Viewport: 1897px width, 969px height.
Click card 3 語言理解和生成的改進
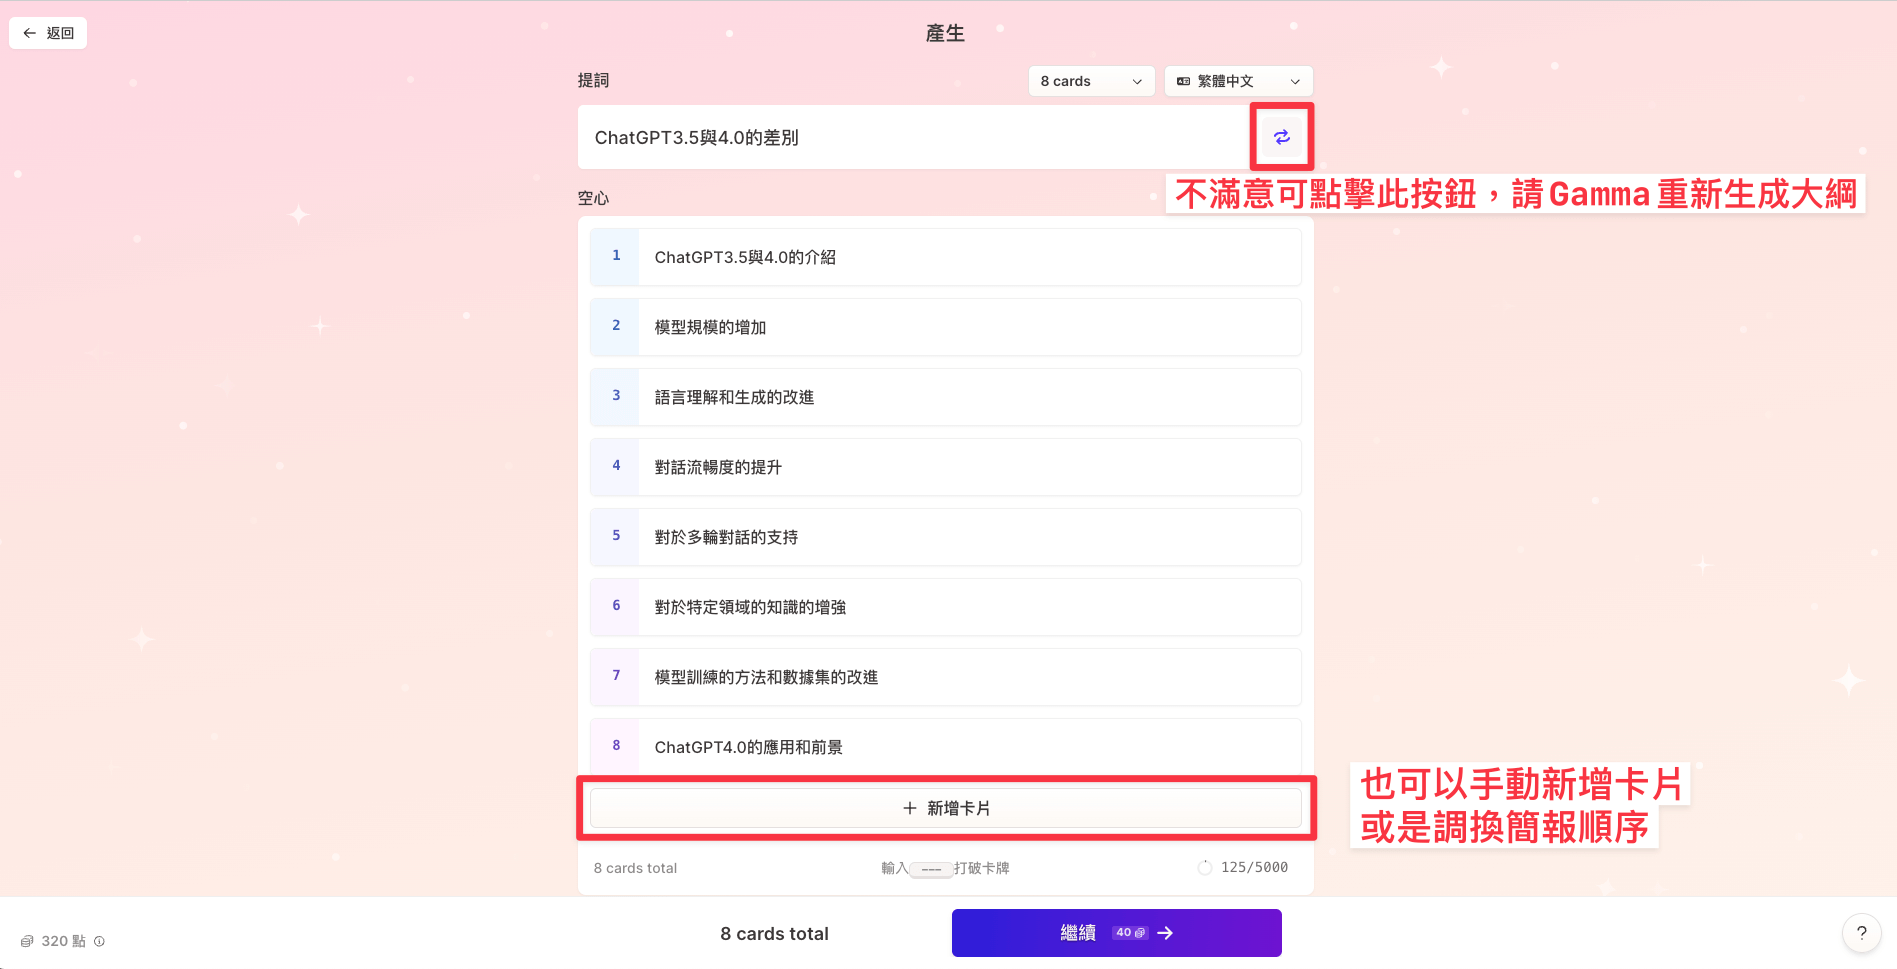pos(968,397)
